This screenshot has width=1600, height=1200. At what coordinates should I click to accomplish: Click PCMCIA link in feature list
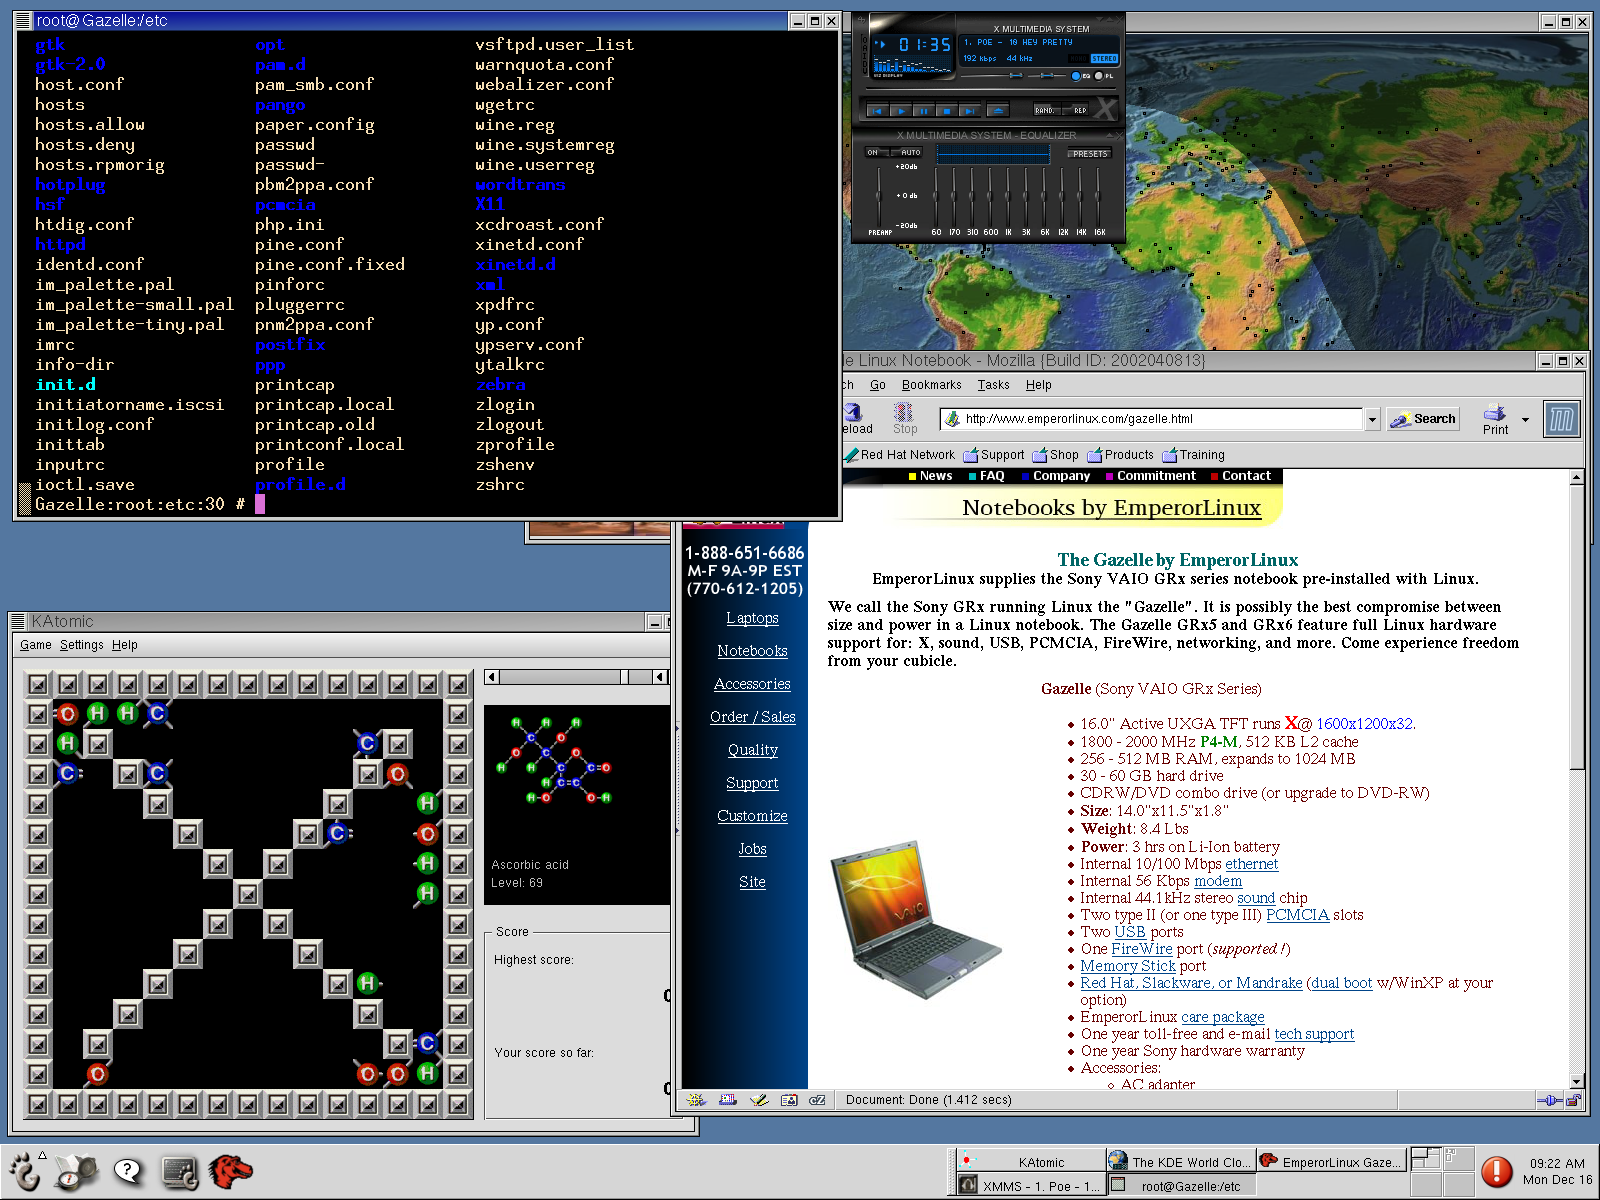[1297, 915]
